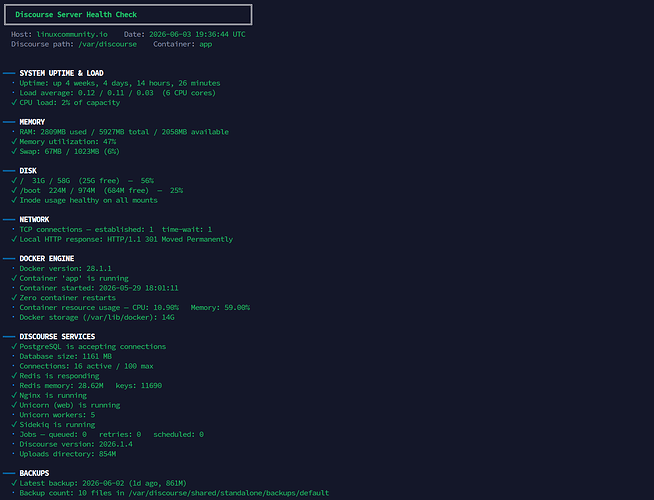Click the host value linuxcommunity.io
The image size is (654, 500).
(72, 34)
